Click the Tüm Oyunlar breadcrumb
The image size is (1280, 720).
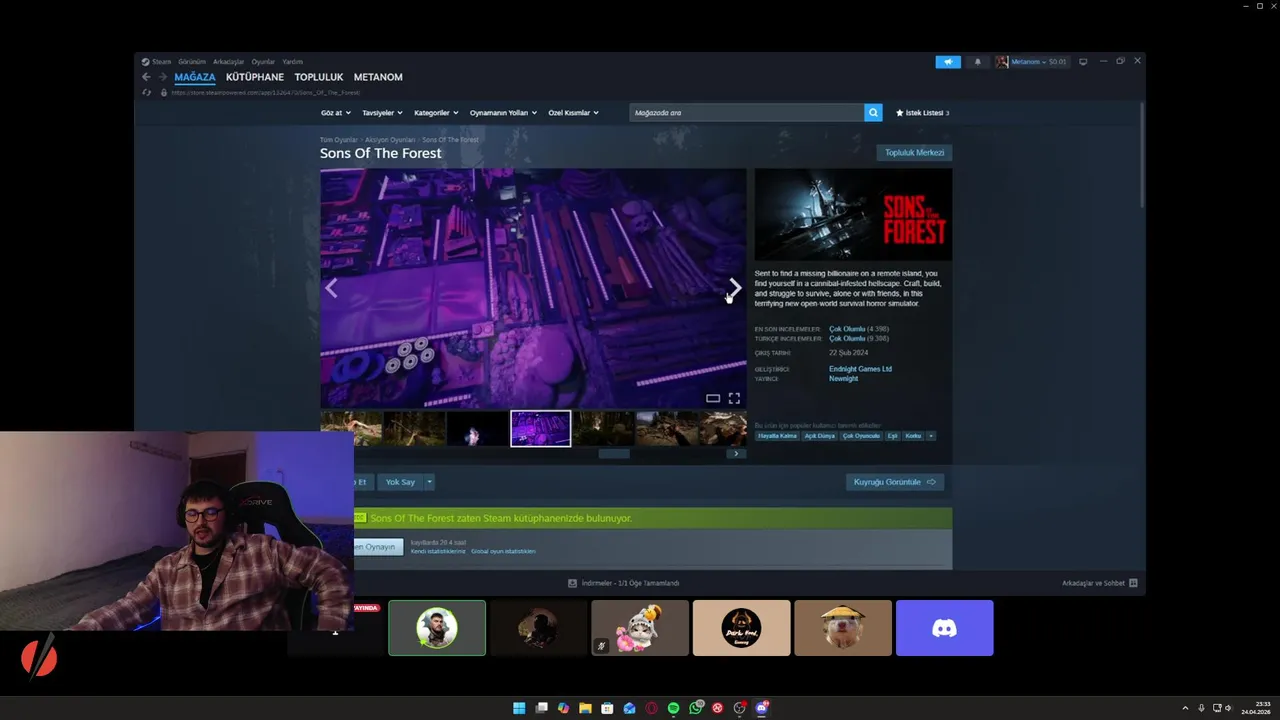tap(338, 140)
